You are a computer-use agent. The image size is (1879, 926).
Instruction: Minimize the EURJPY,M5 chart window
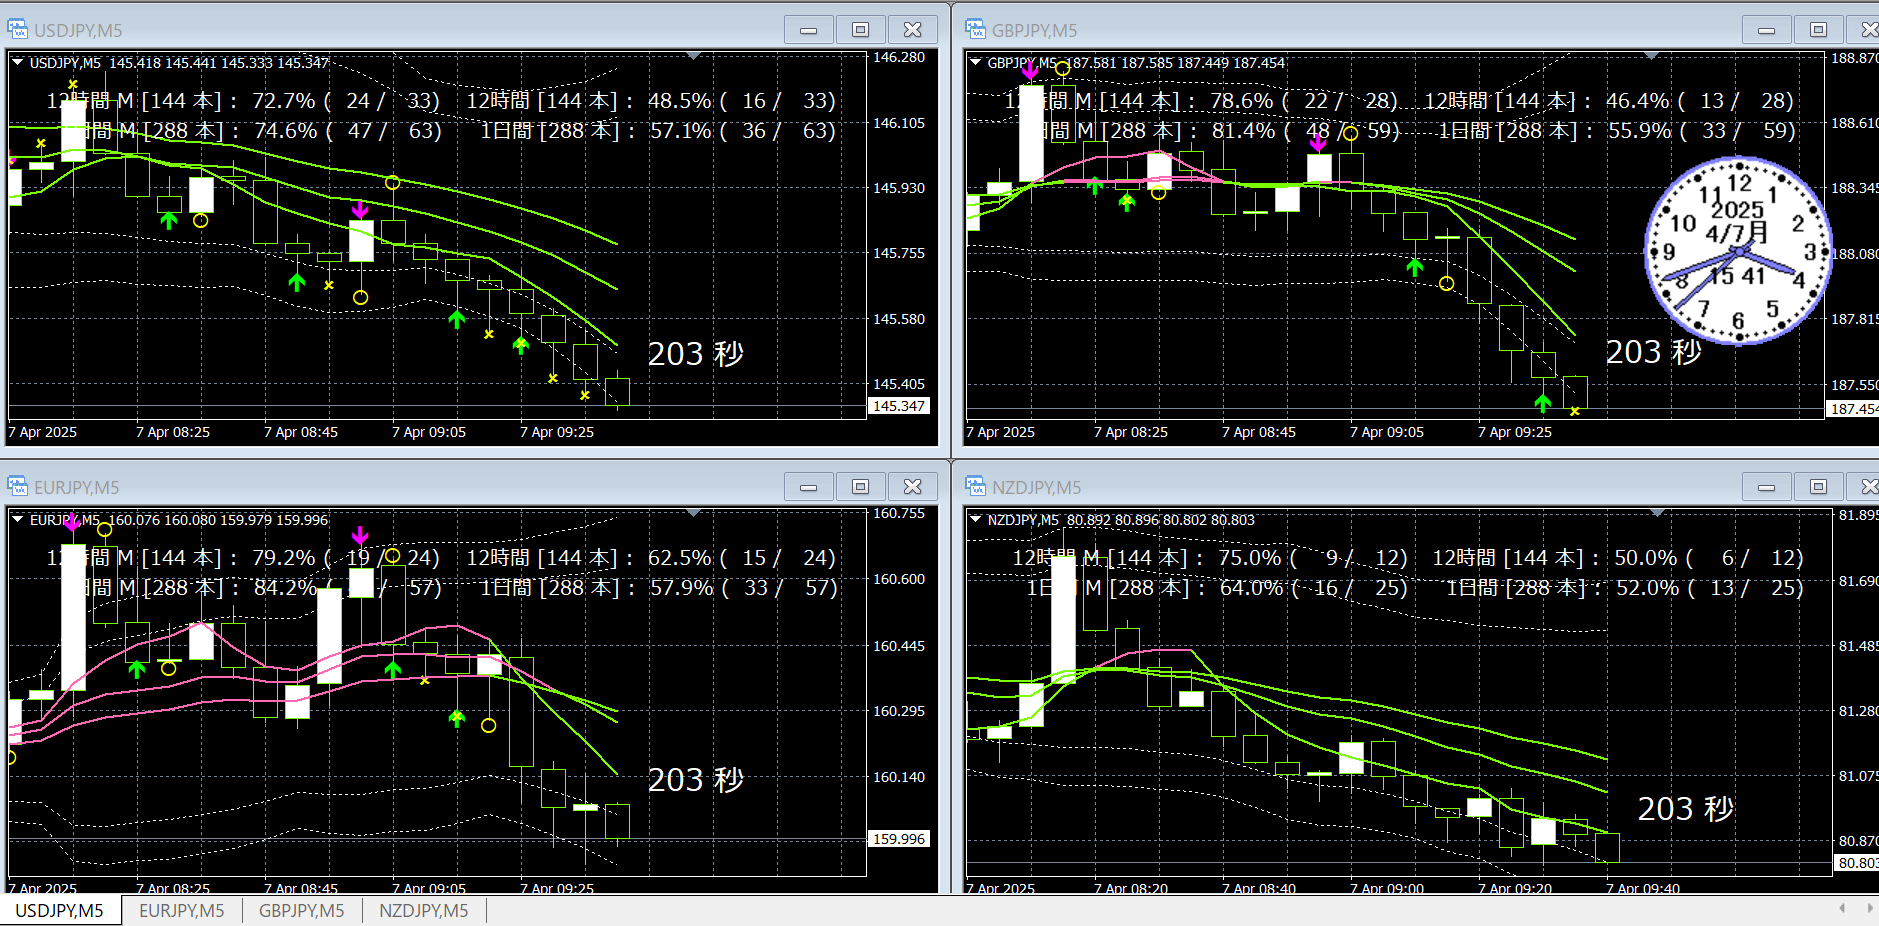tap(809, 487)
